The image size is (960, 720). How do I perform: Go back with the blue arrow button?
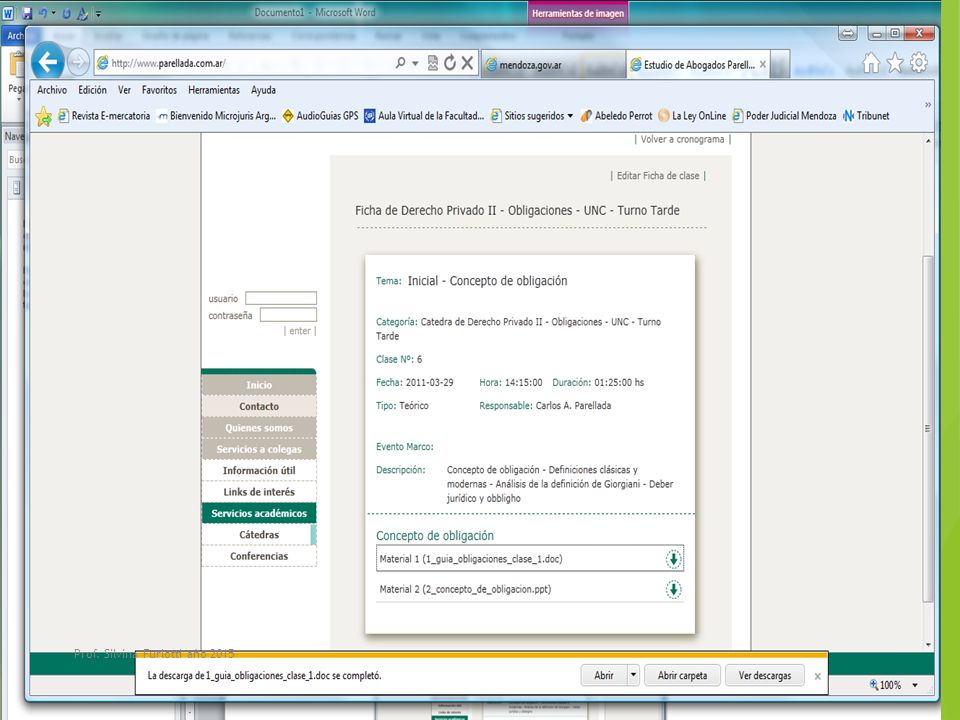click(48, 61)
